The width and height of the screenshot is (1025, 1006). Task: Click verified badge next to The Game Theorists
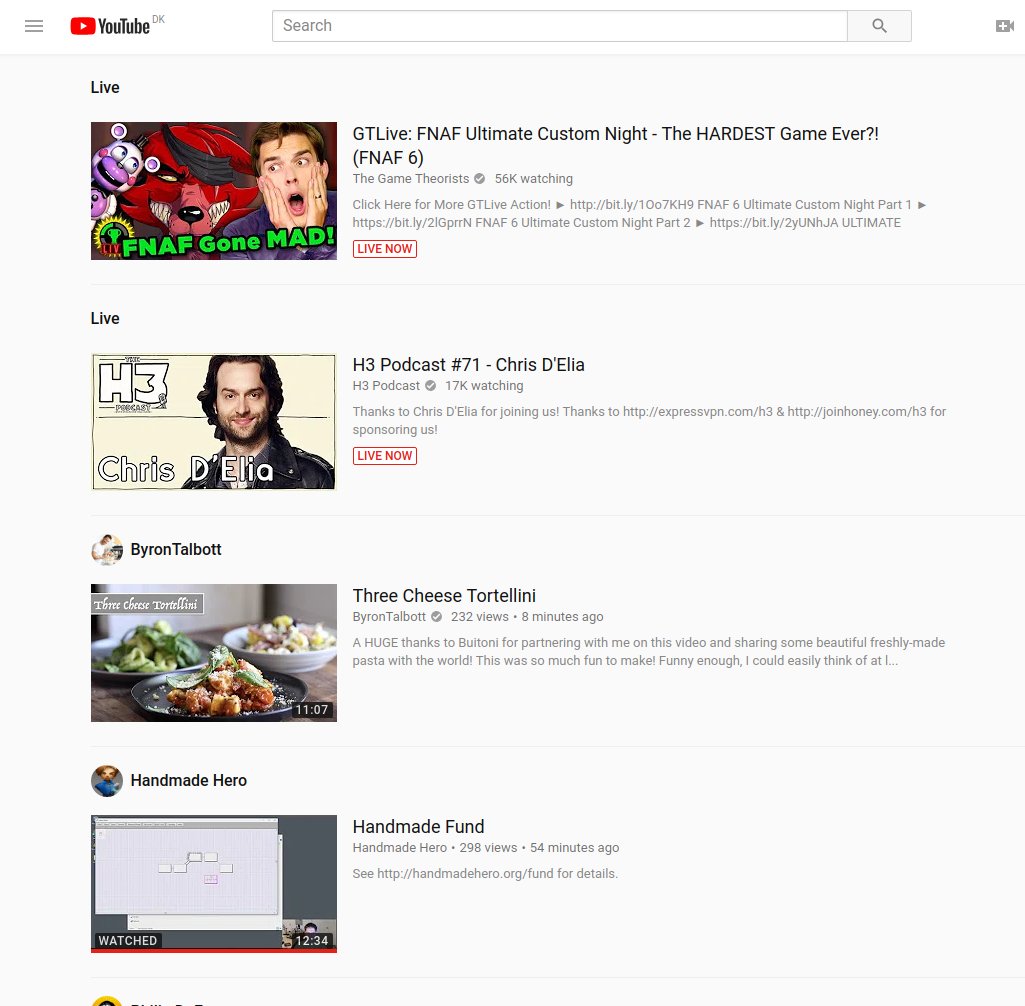tap(480, 178)
